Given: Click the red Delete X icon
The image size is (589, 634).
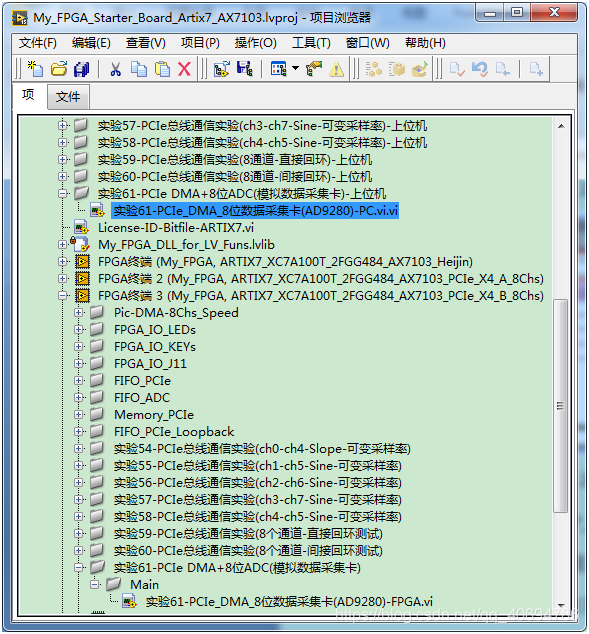Looking at the screenshot, I should pyautogui.click(x=184, y=69).
